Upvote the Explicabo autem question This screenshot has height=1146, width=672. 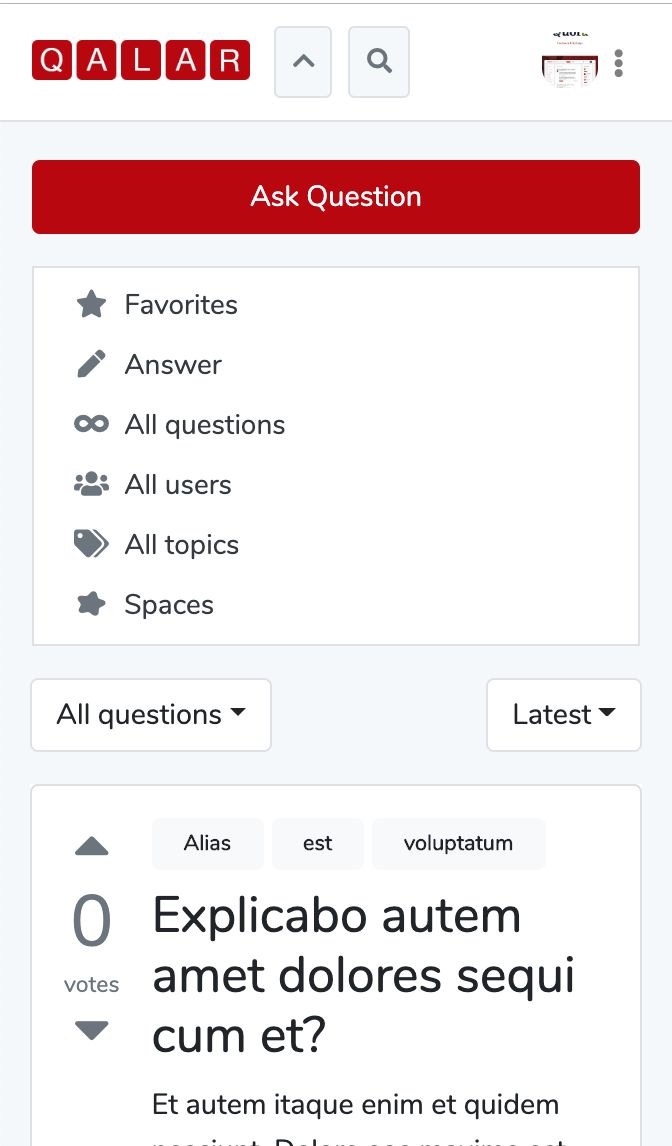(92, 847)
